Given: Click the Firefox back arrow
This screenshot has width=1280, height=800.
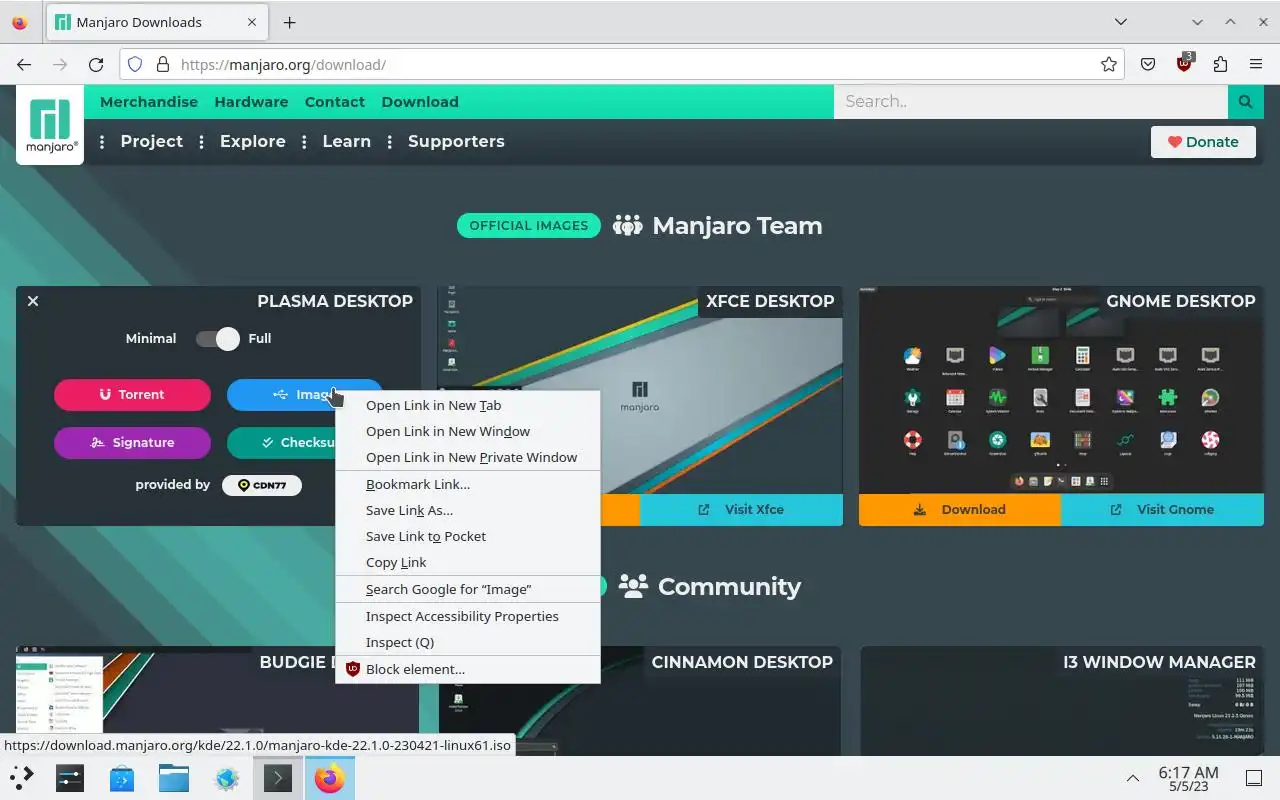Looking at the screenshot, I should (24, 64).
